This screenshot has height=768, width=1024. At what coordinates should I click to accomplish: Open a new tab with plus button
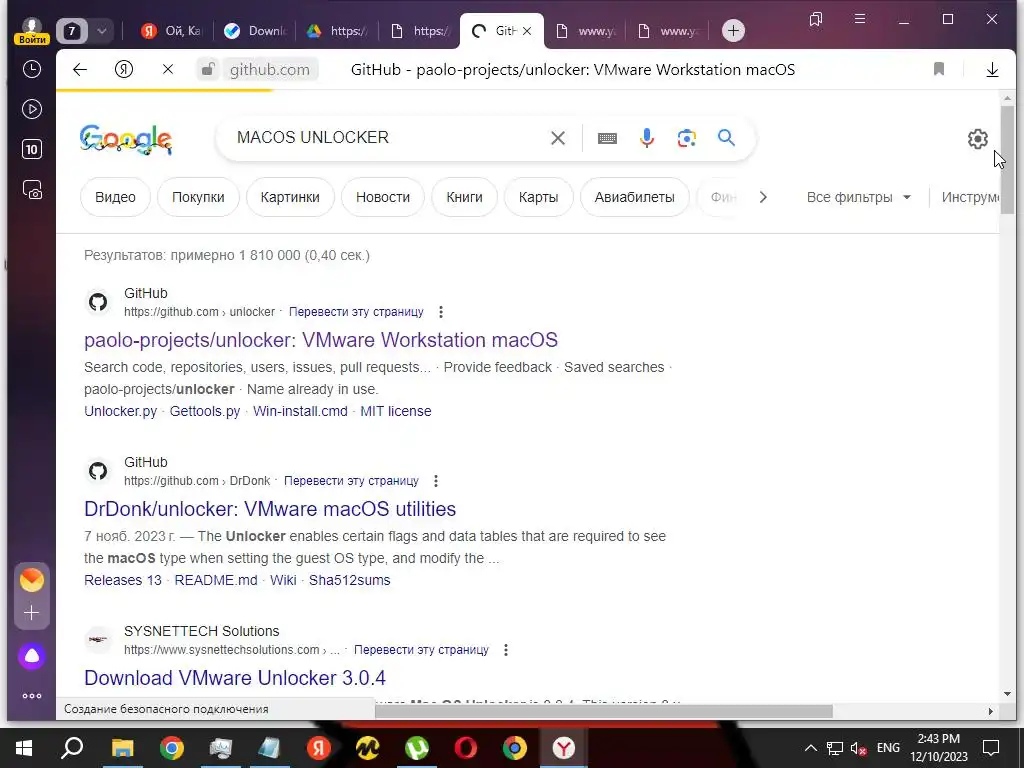(733, 31)
